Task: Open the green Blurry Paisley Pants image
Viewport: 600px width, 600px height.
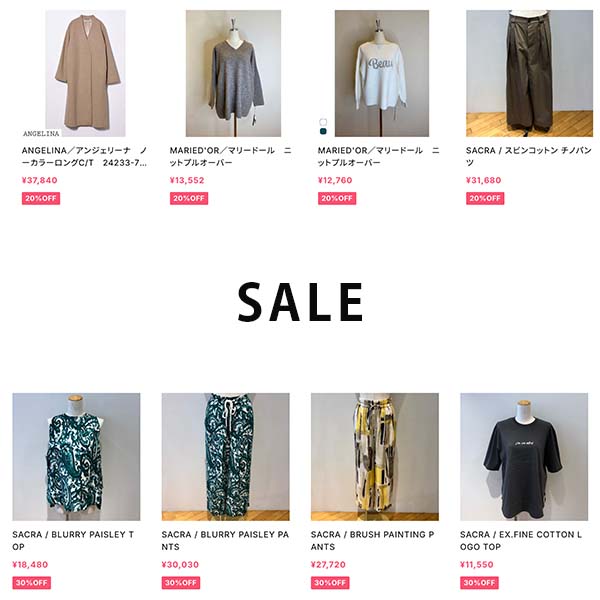Action: (x=225, y=457)
